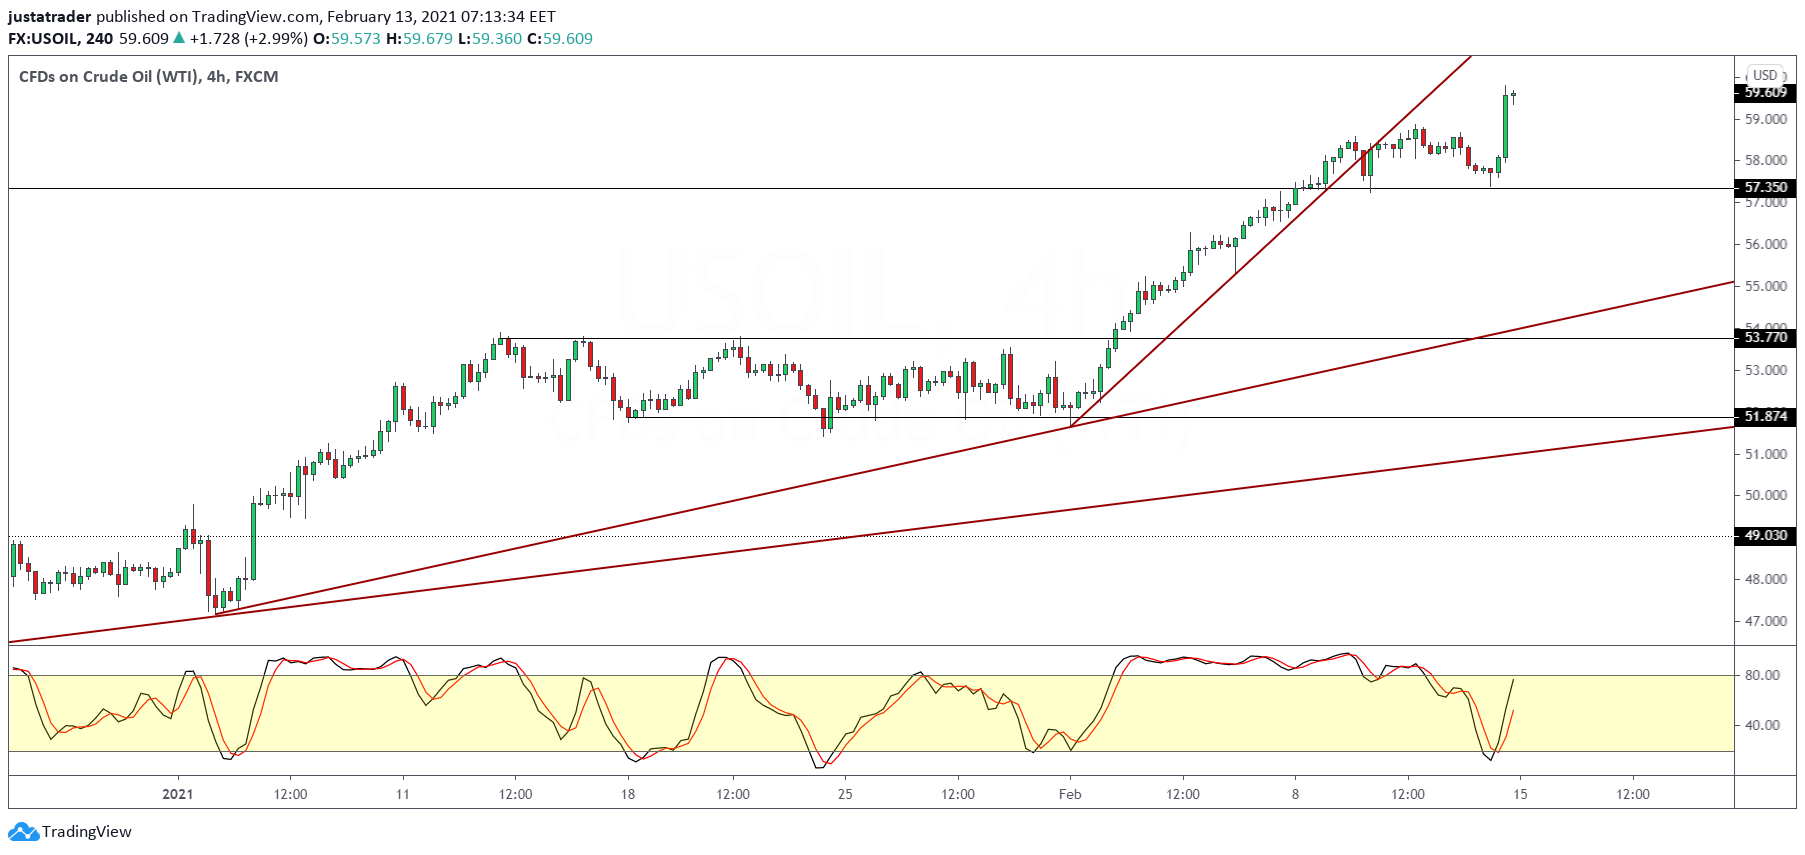Click the 80.00 stochastic level label

(1762, 675)
